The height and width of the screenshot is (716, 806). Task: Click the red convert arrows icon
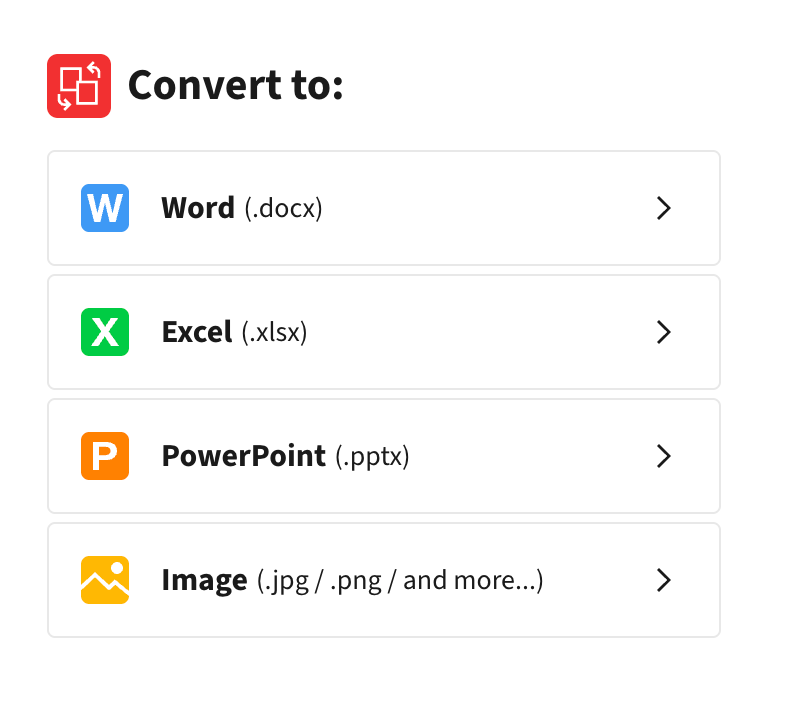[x=79, y=86]
